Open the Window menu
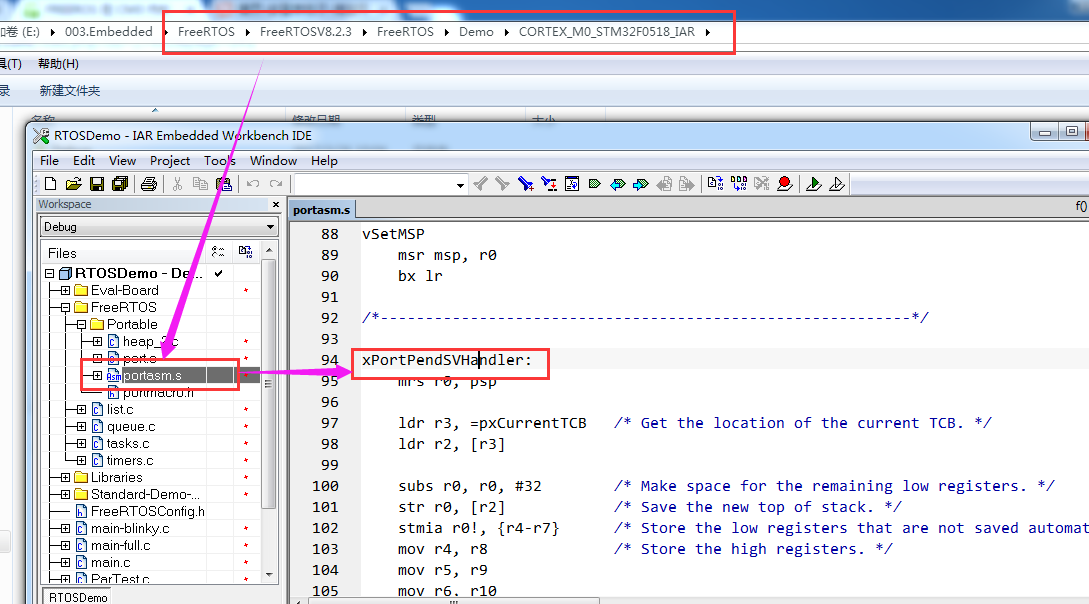1089x604 pixels. pos(274,160)
